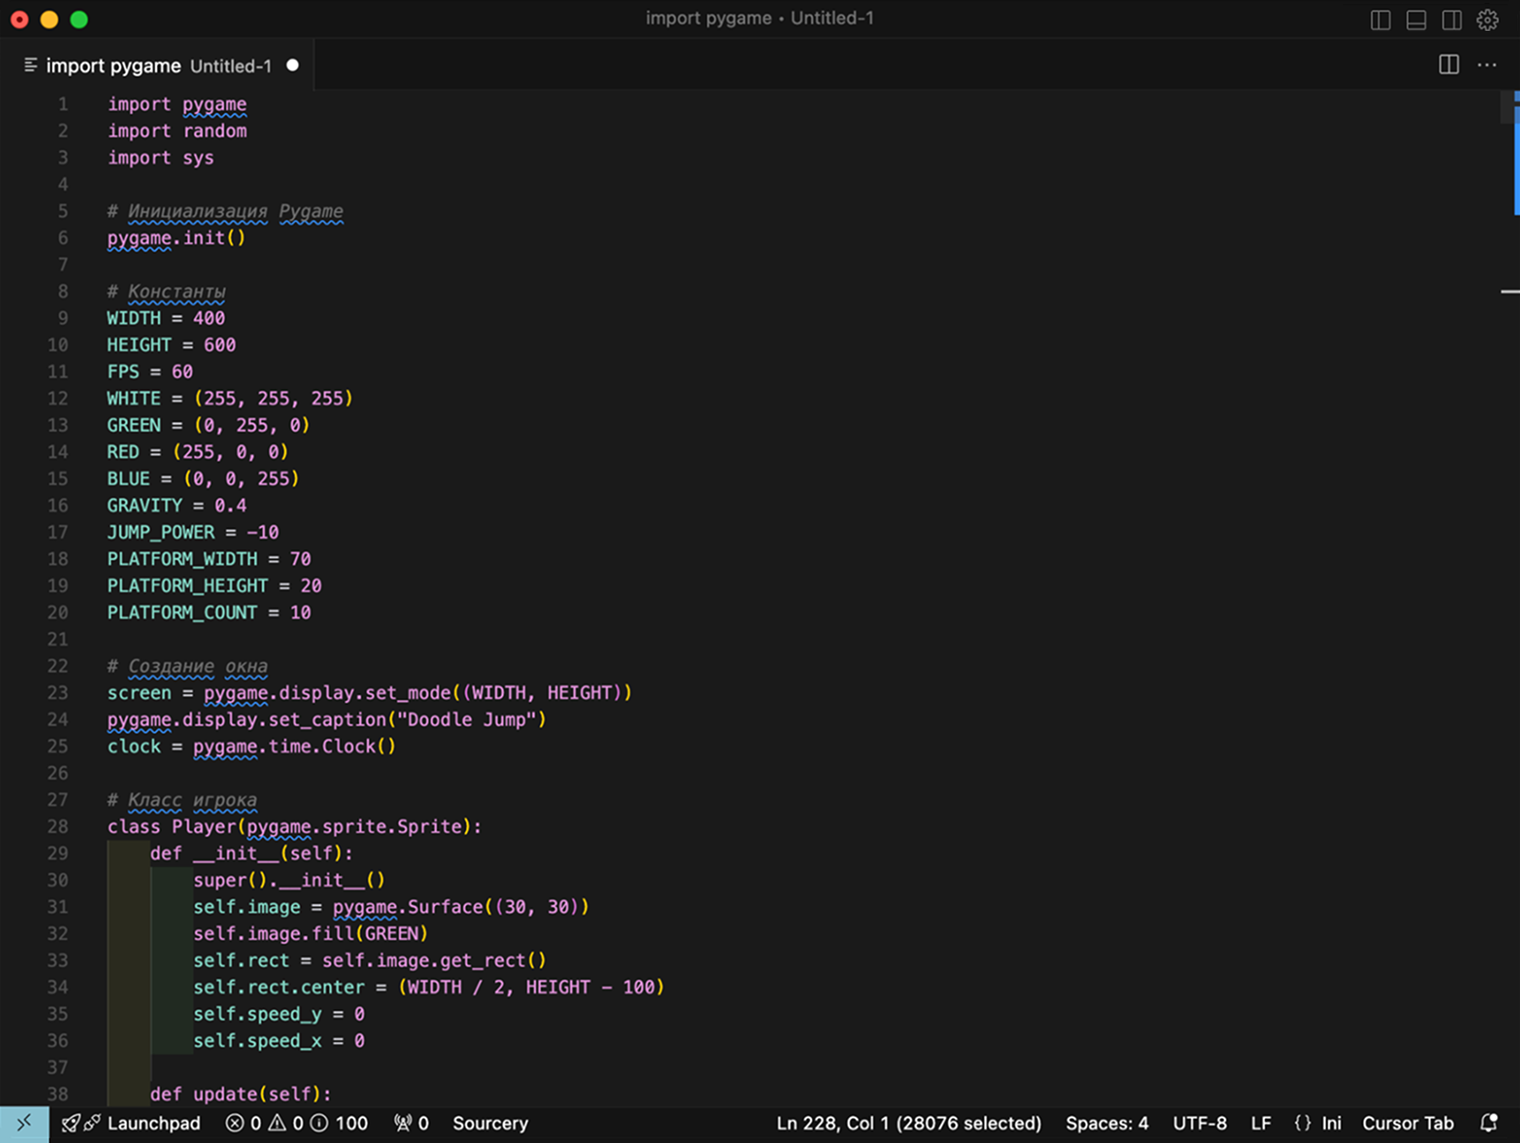Viewport: 1520px width, 1143px height.
Task: Click 'def update(self):' line
Action: pyautogui.click(x=240, y=1094)
